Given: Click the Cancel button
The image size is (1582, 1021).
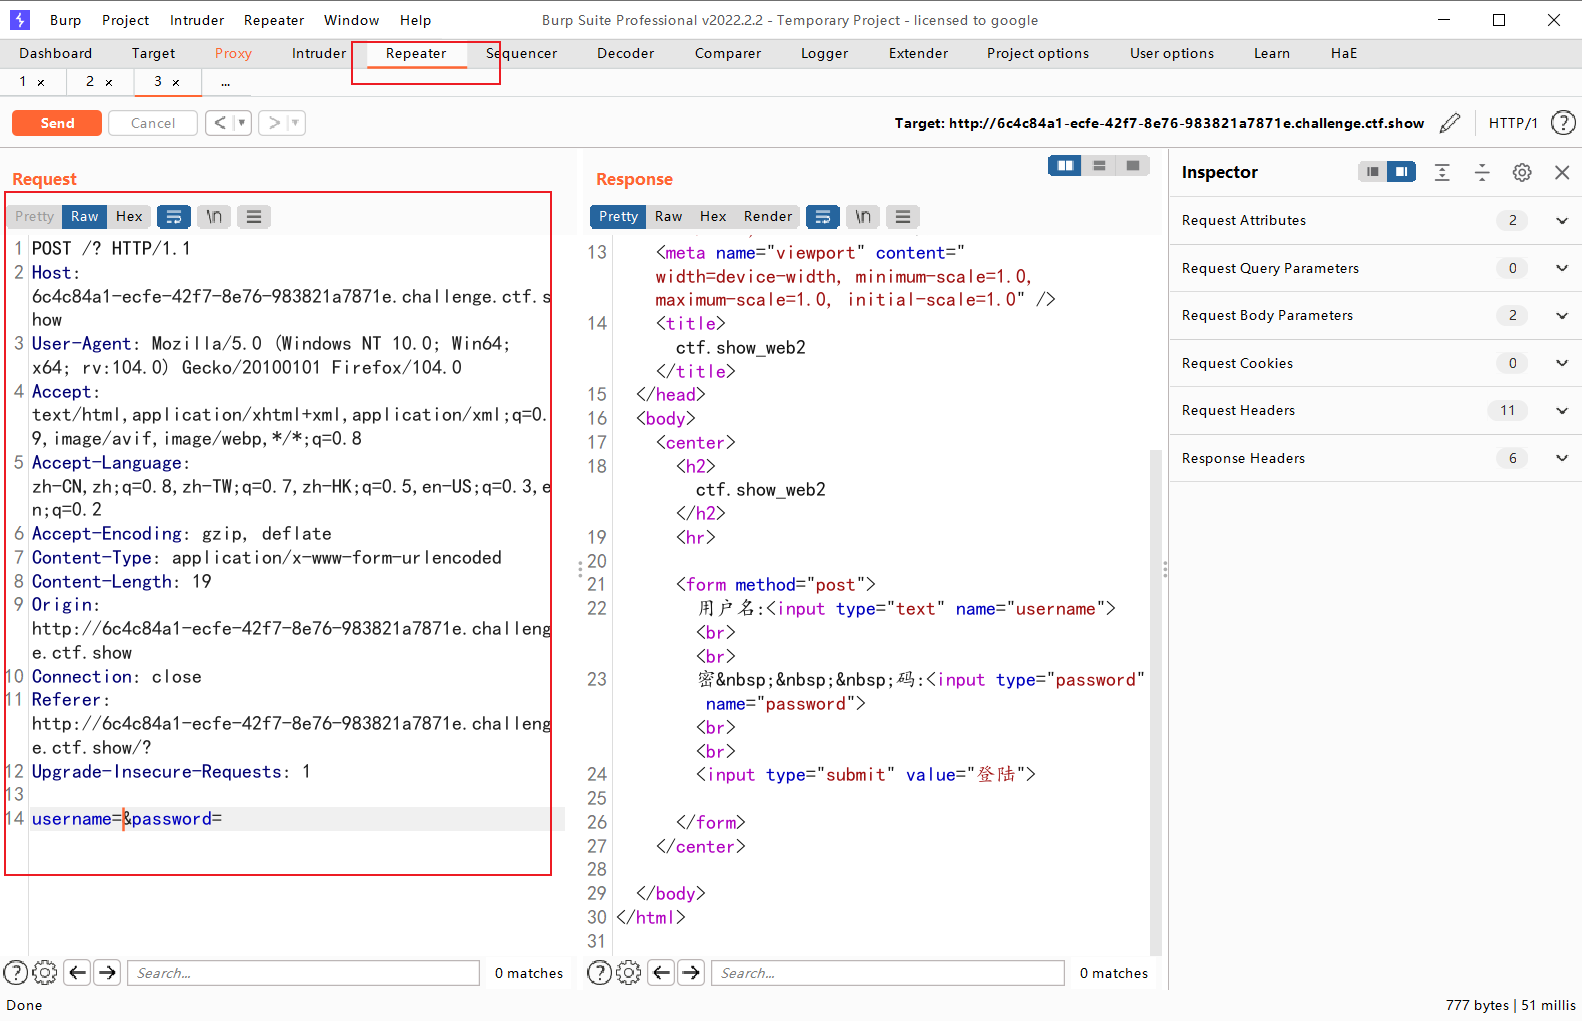Looking at the screenshot, I should [153, 123].
